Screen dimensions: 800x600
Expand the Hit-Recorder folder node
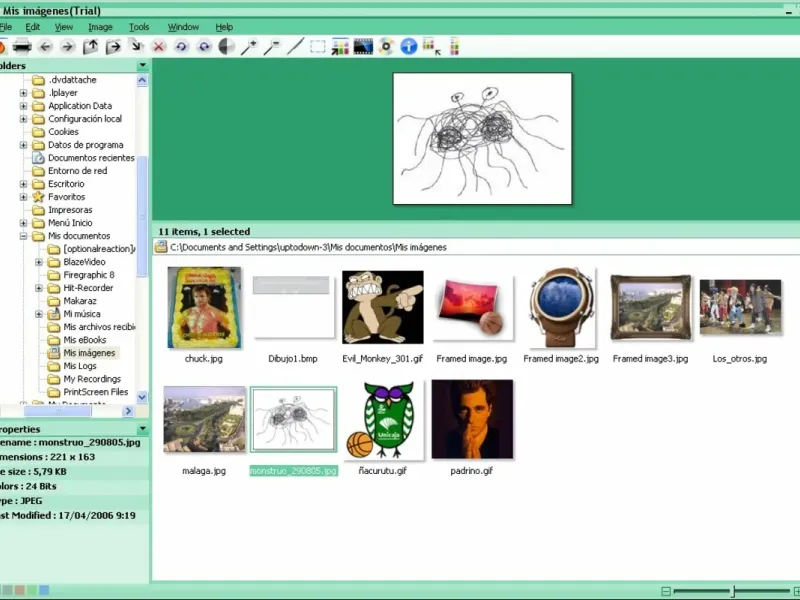pos(39,288)
